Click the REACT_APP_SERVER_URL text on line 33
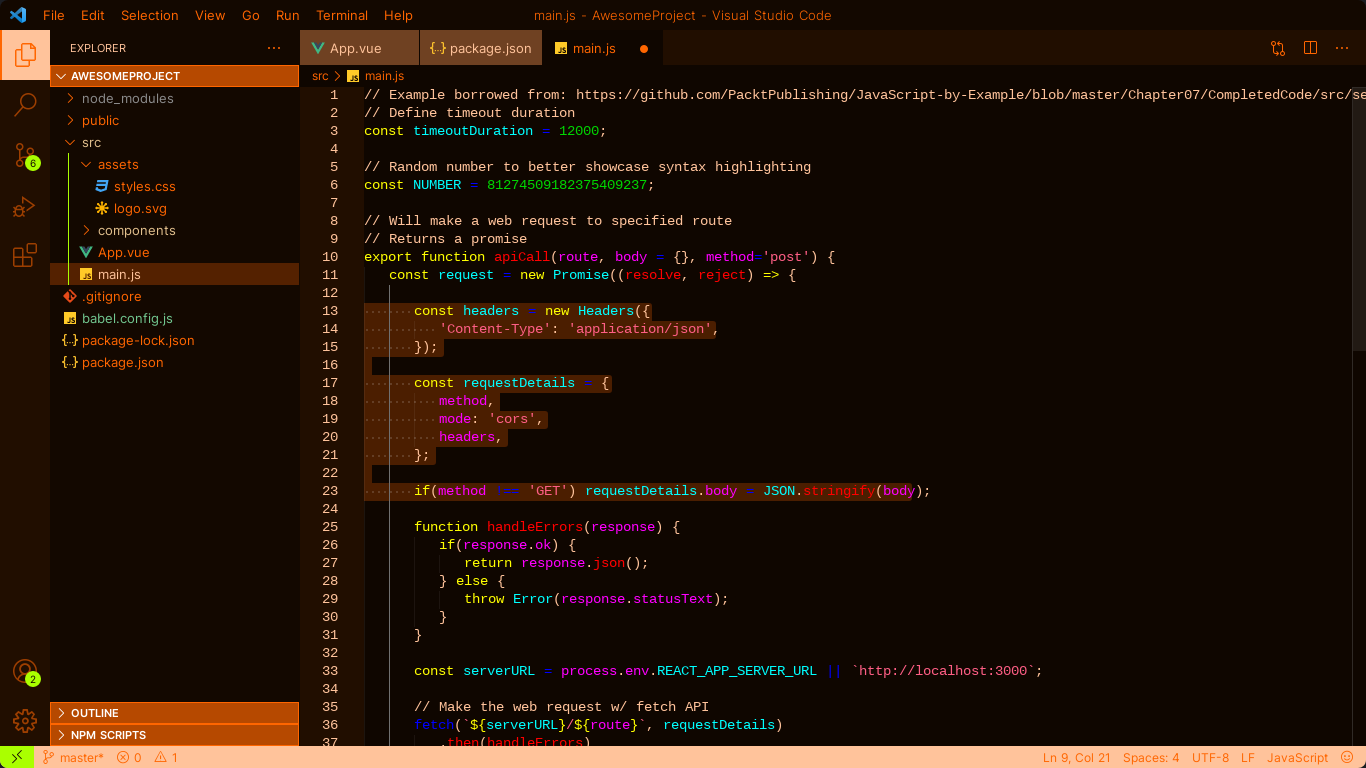1366x768 pixels. [x=737, y=671]
